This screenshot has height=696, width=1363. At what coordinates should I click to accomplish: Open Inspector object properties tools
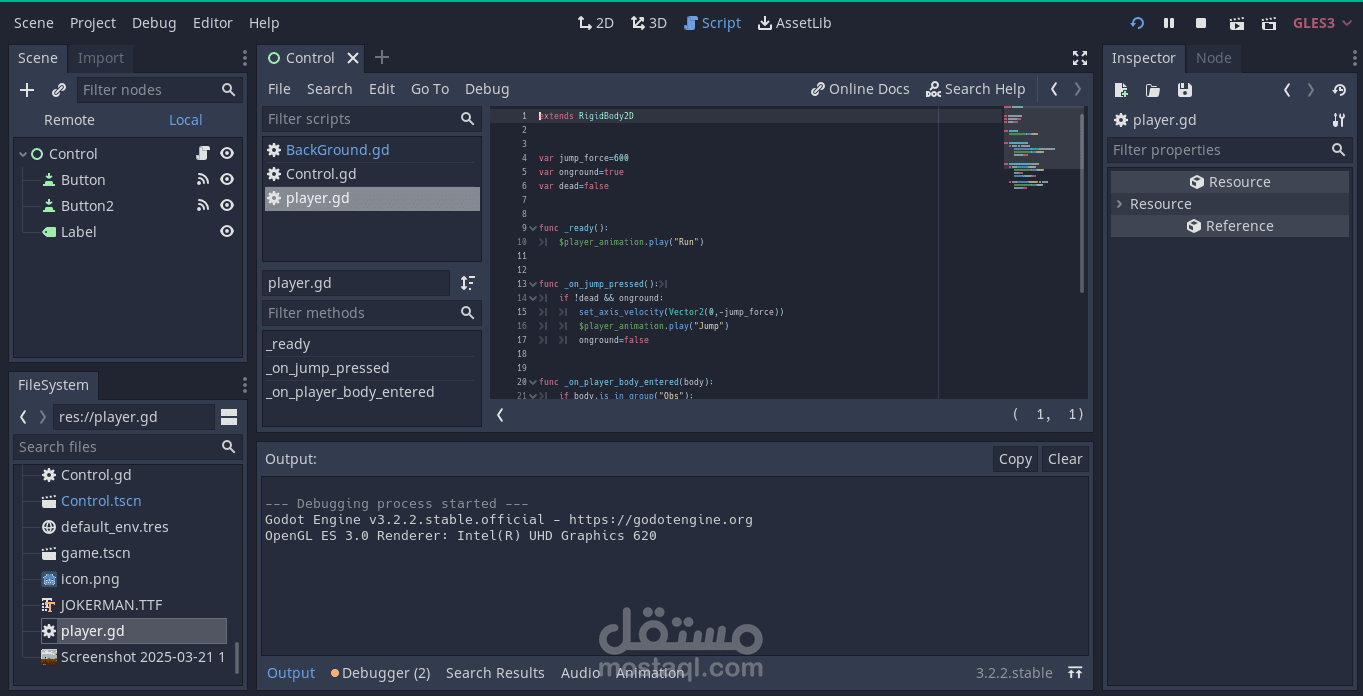pyautogui.click(x=1339, y=120)
